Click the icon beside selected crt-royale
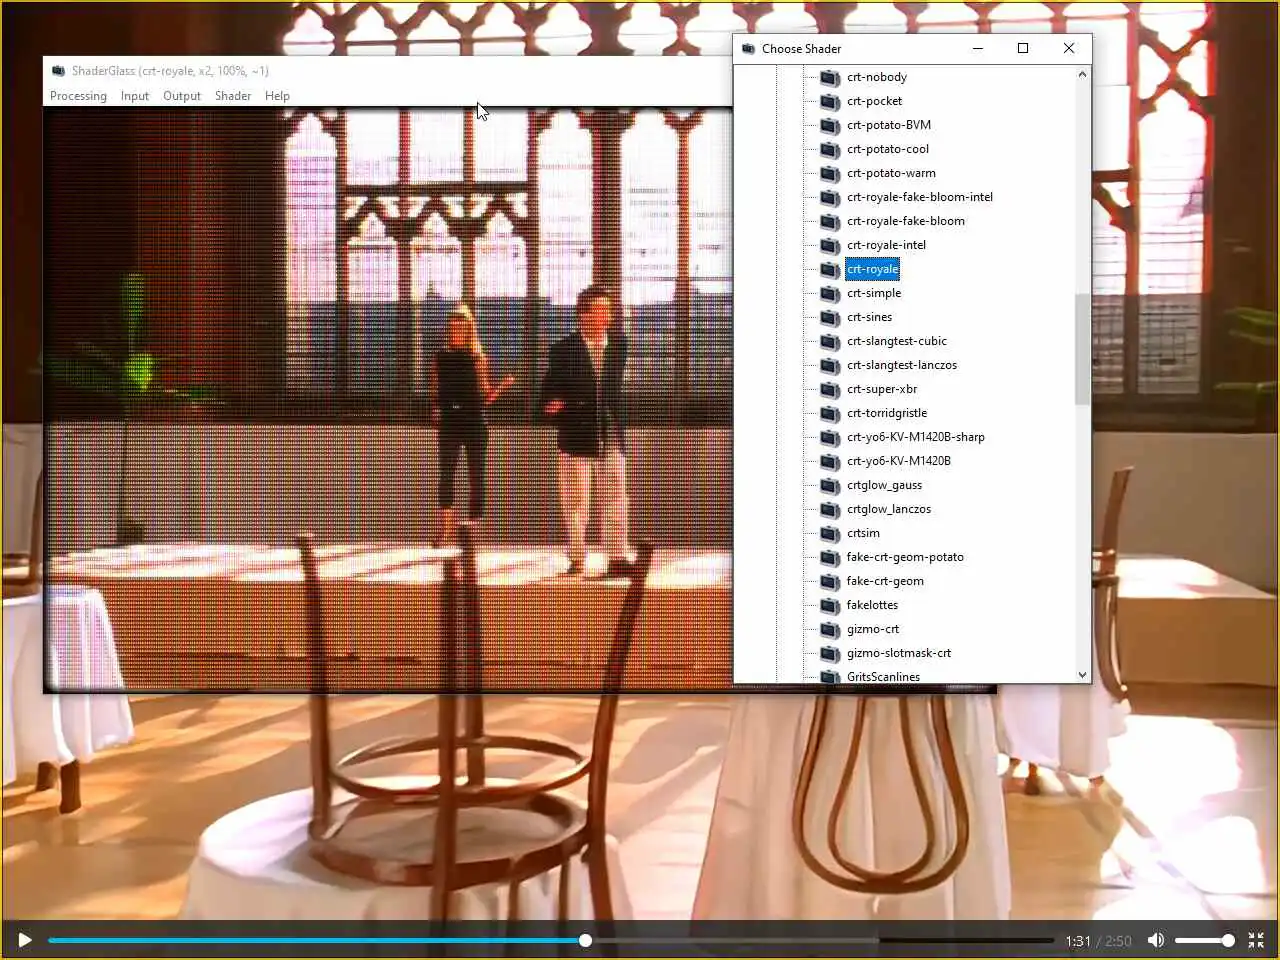The image size is (1280, 960). (830, 269)
